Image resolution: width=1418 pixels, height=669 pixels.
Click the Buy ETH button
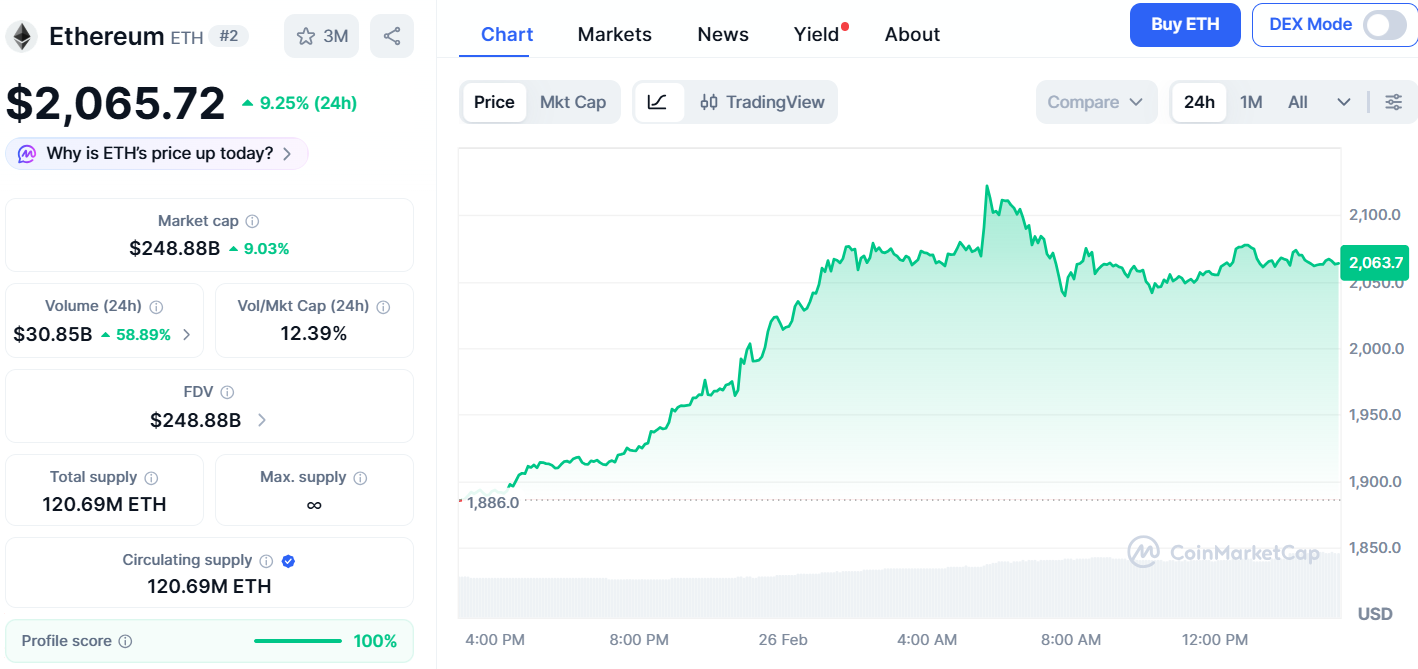[x=1185, y=25]
